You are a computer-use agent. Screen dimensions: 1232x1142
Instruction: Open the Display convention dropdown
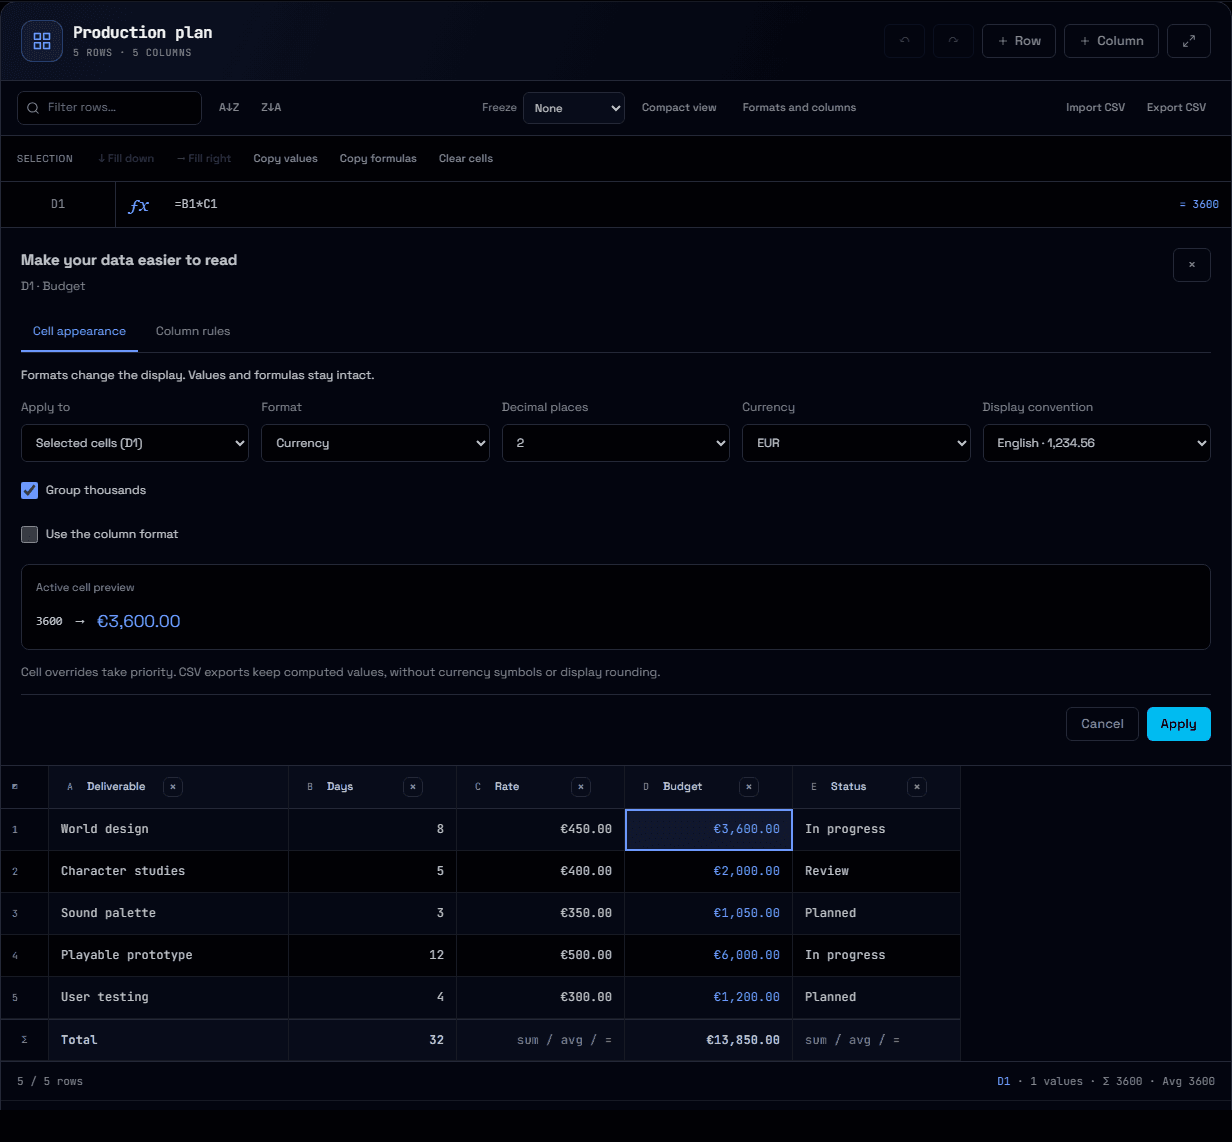pos(1097,443)
